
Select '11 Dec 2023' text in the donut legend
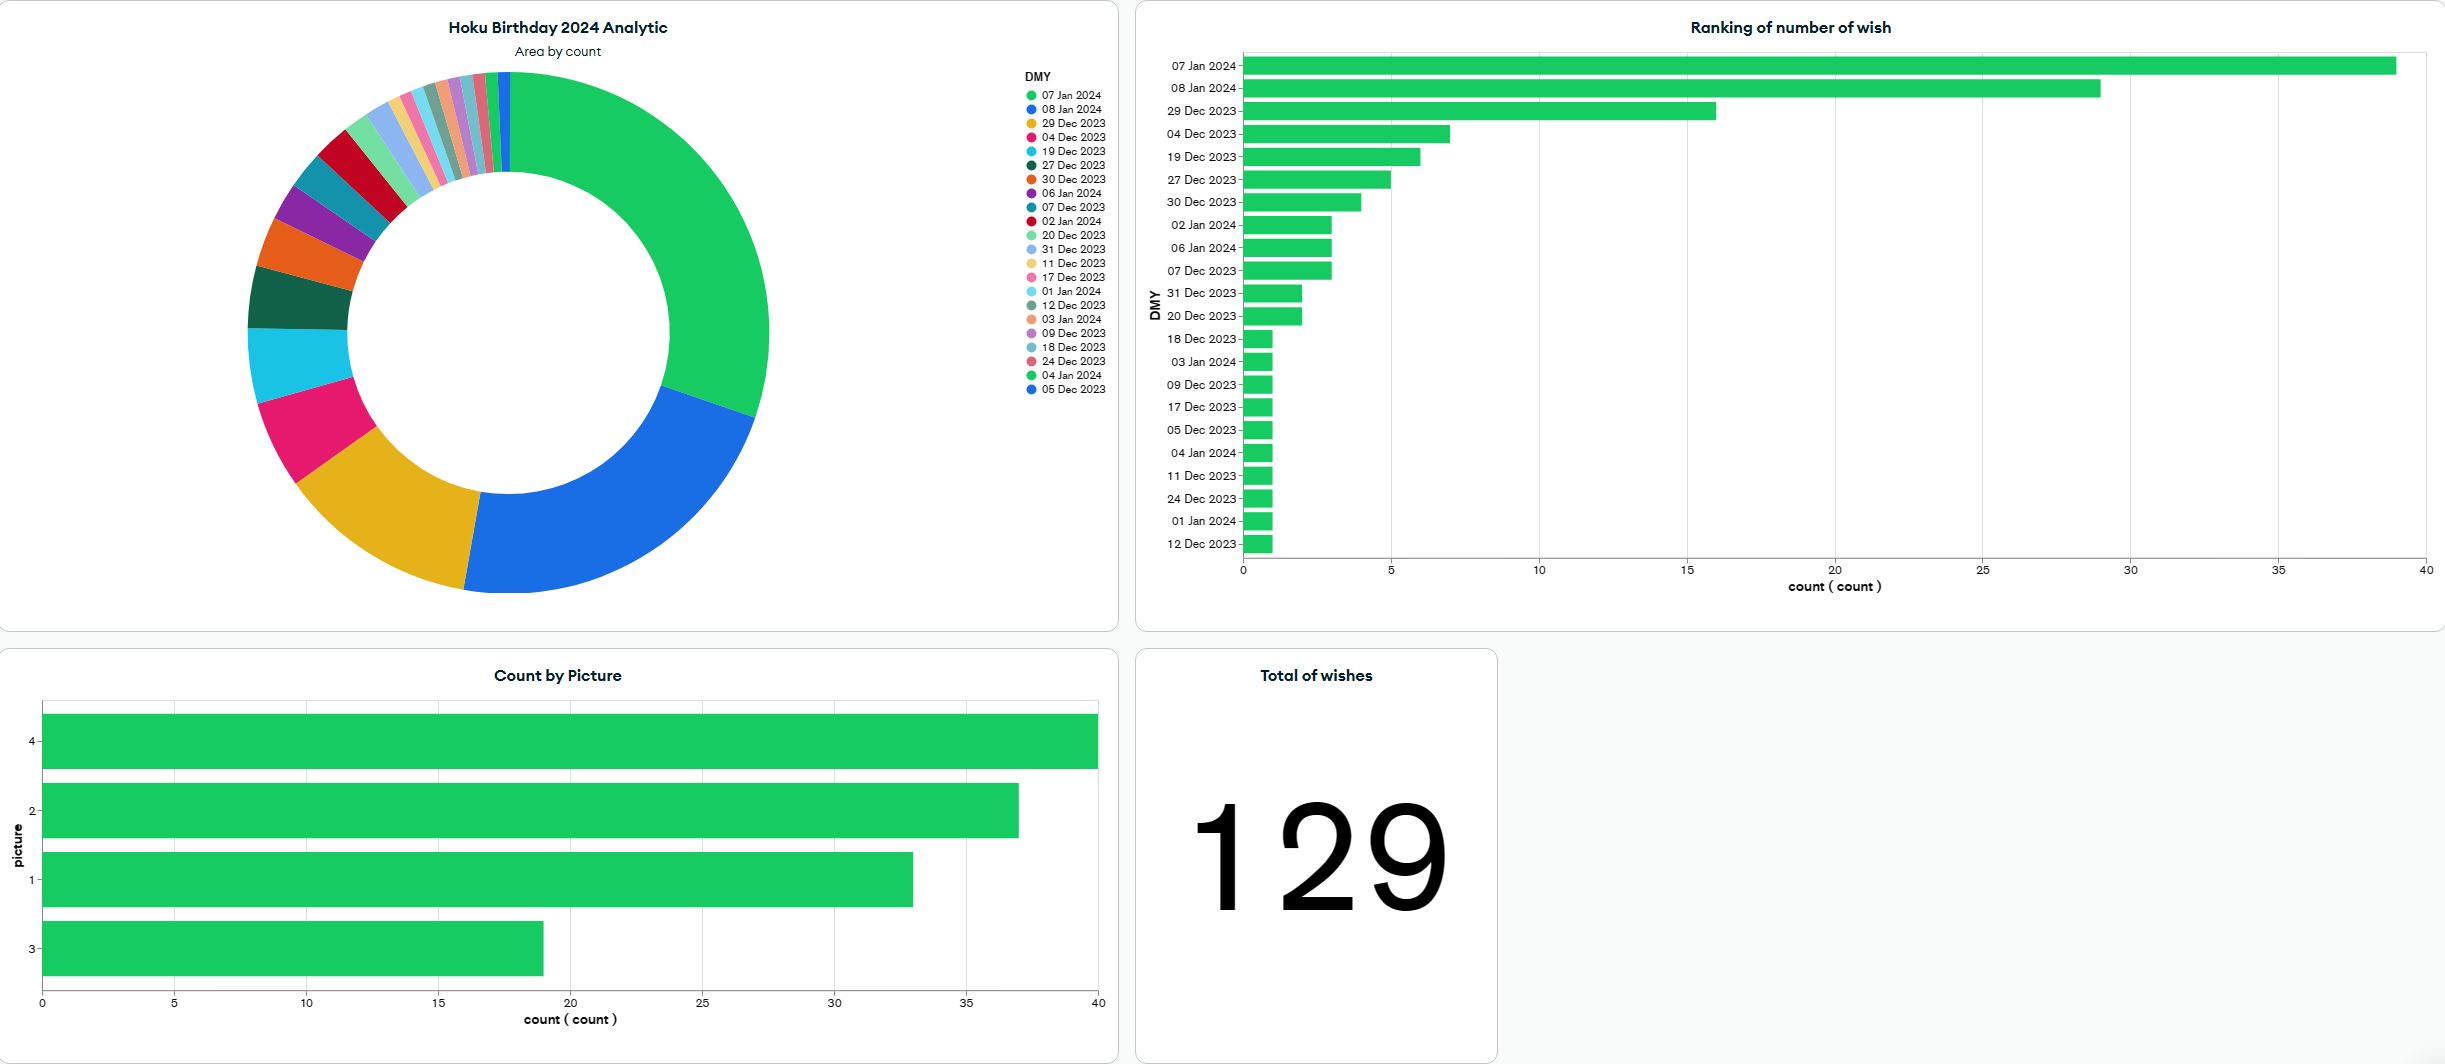[1073, 263]
